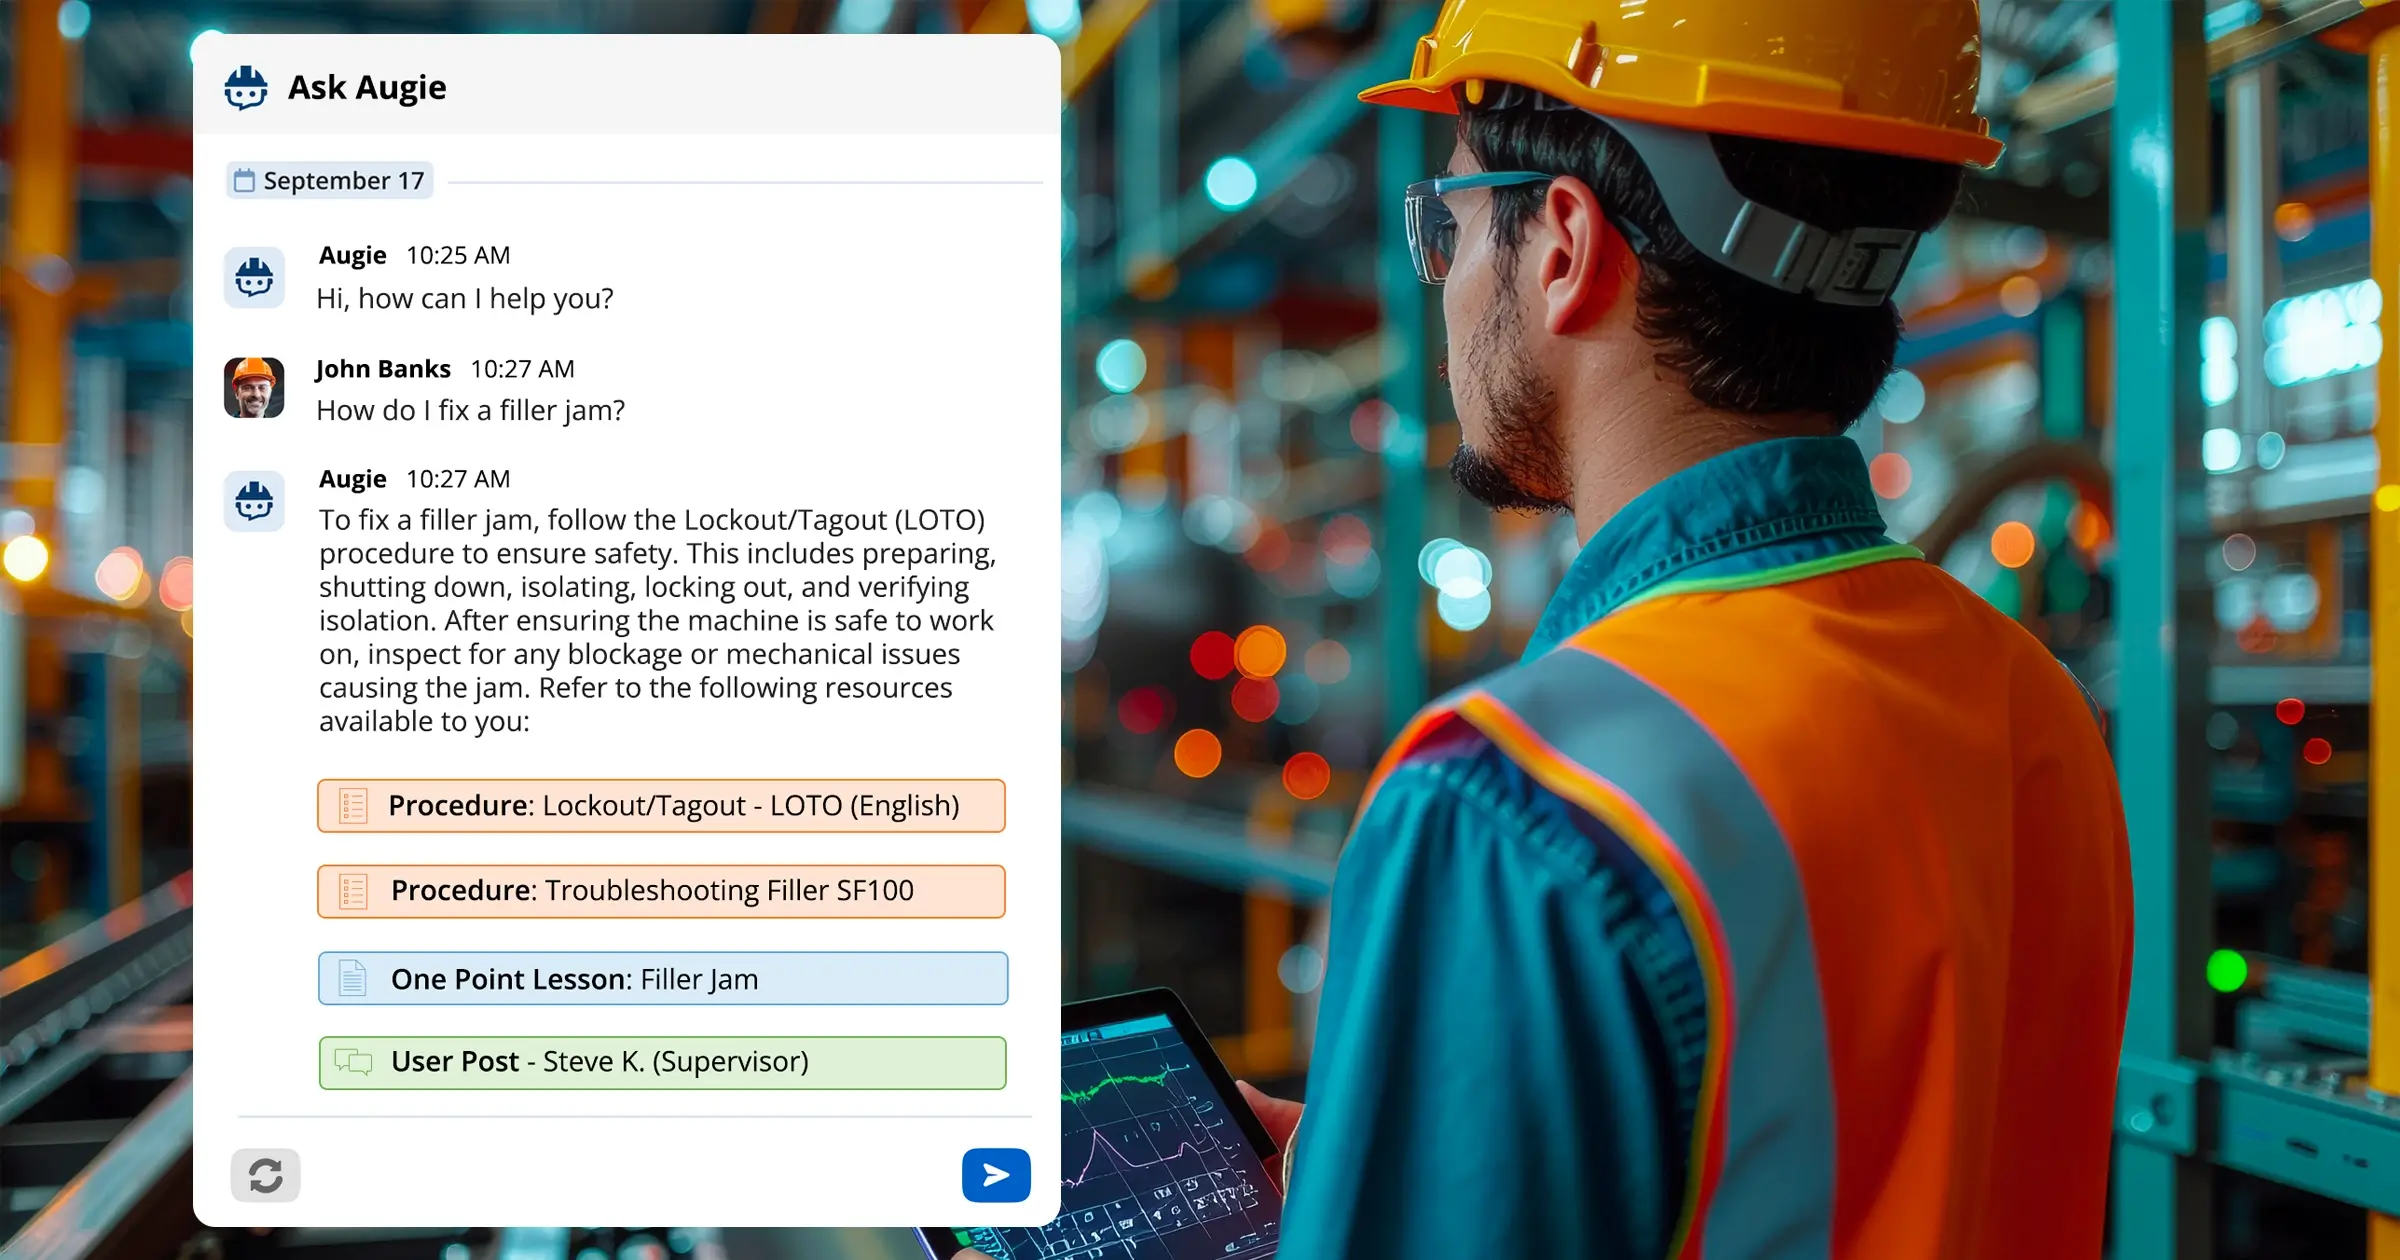Click the message input field
Viewport: 2400px width, 1260px height.
pos(631,1175)
